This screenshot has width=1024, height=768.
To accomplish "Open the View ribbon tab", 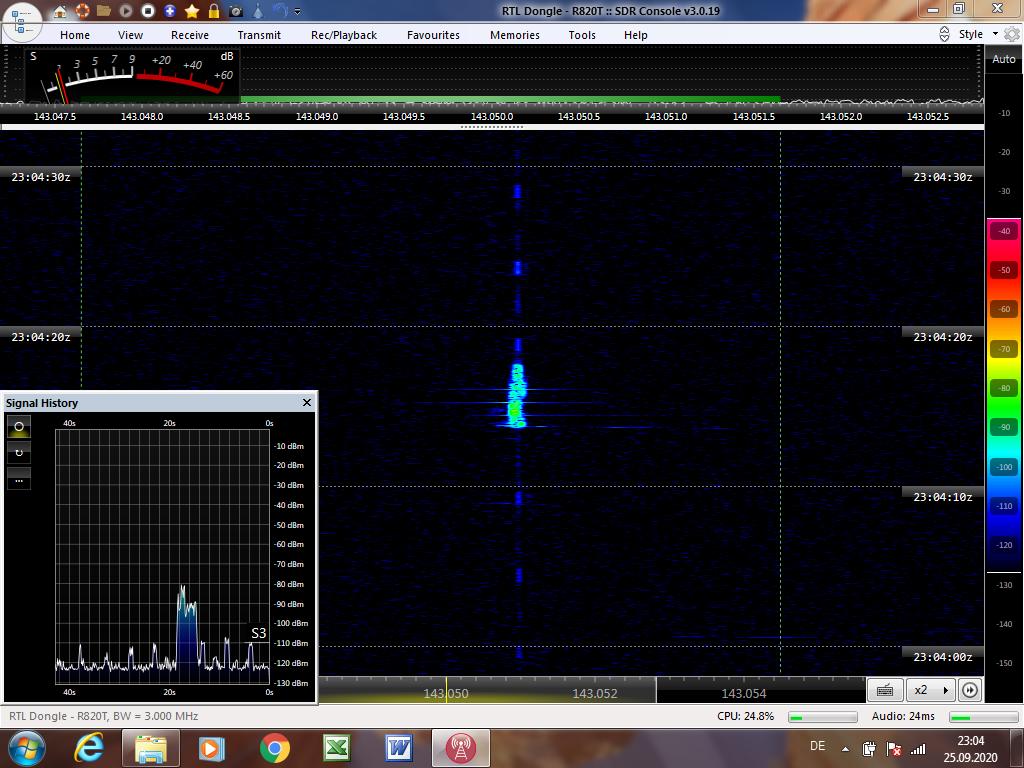I will [131, 35].
